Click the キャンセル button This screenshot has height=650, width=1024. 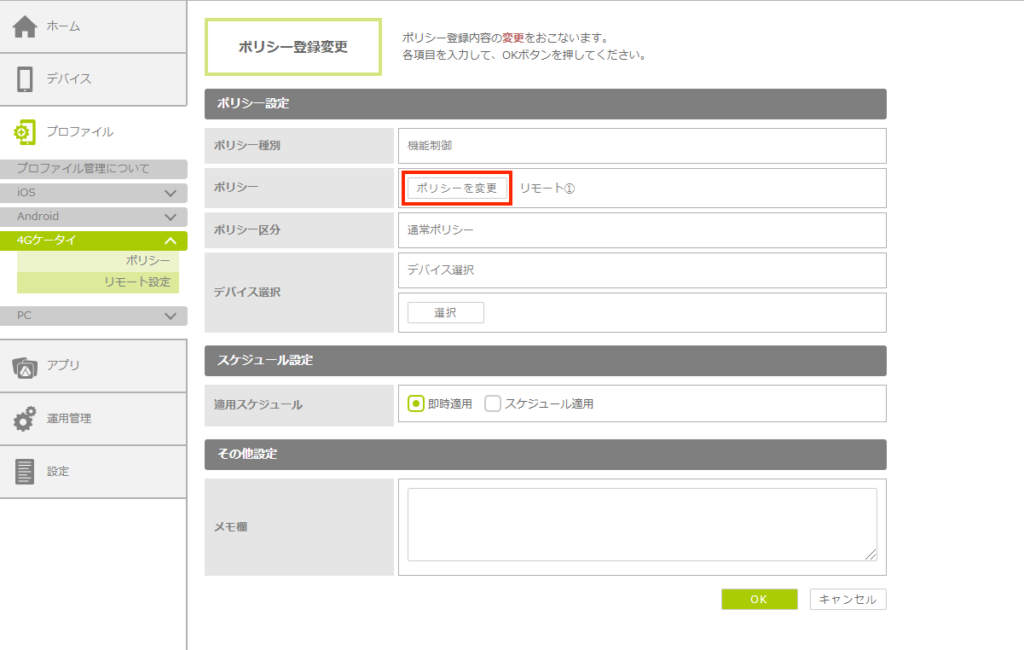847,599
